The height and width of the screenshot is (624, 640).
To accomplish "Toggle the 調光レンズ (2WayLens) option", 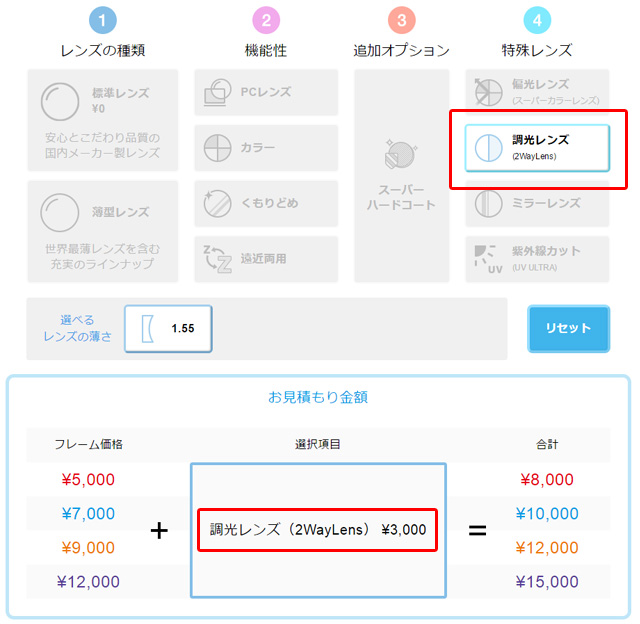I will pyautogui.click(x=537, y=148).
